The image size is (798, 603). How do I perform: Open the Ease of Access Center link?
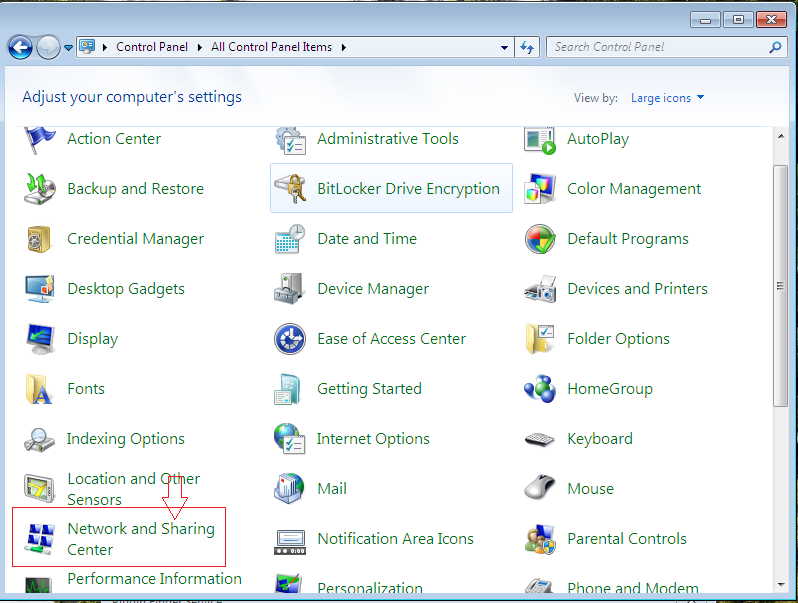tap(391, 338)
